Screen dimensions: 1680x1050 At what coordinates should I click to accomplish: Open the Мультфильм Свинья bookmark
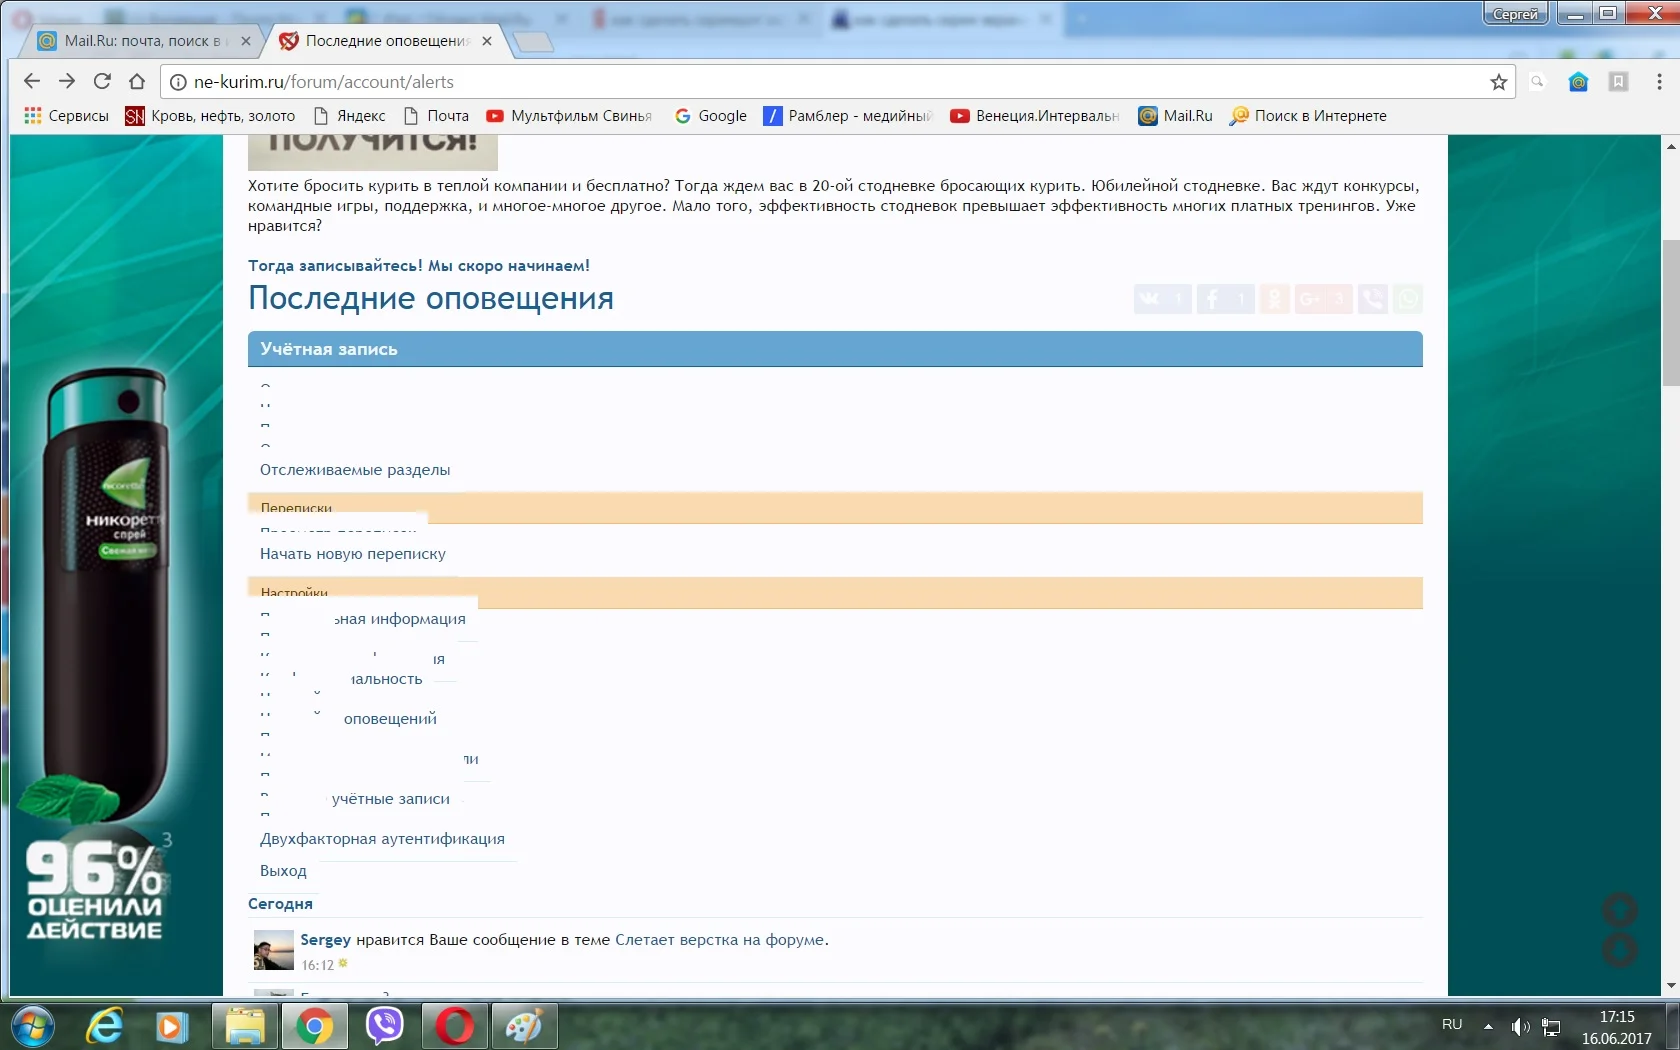pyautogui.click(x=568, y=116)
